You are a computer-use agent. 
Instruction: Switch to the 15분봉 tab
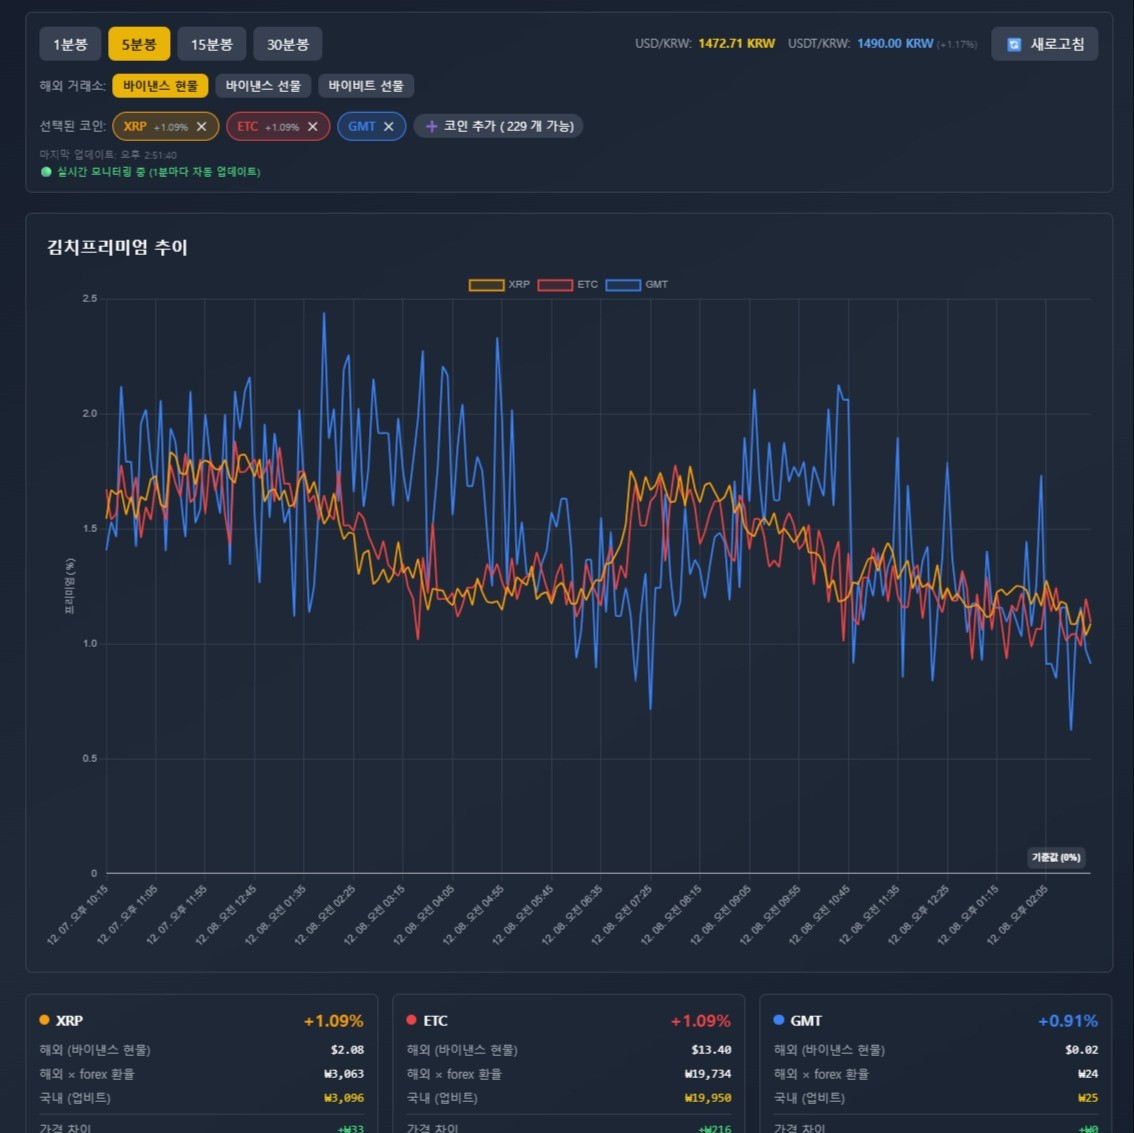coord(211,43)
